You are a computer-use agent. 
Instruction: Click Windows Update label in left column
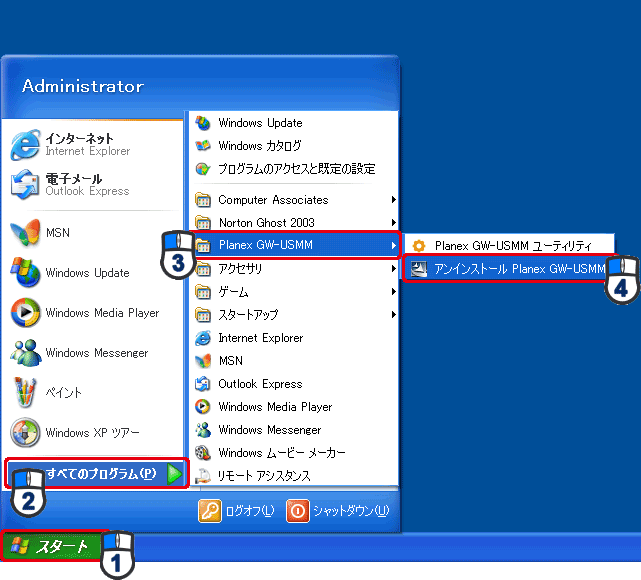tap(87, 273)
